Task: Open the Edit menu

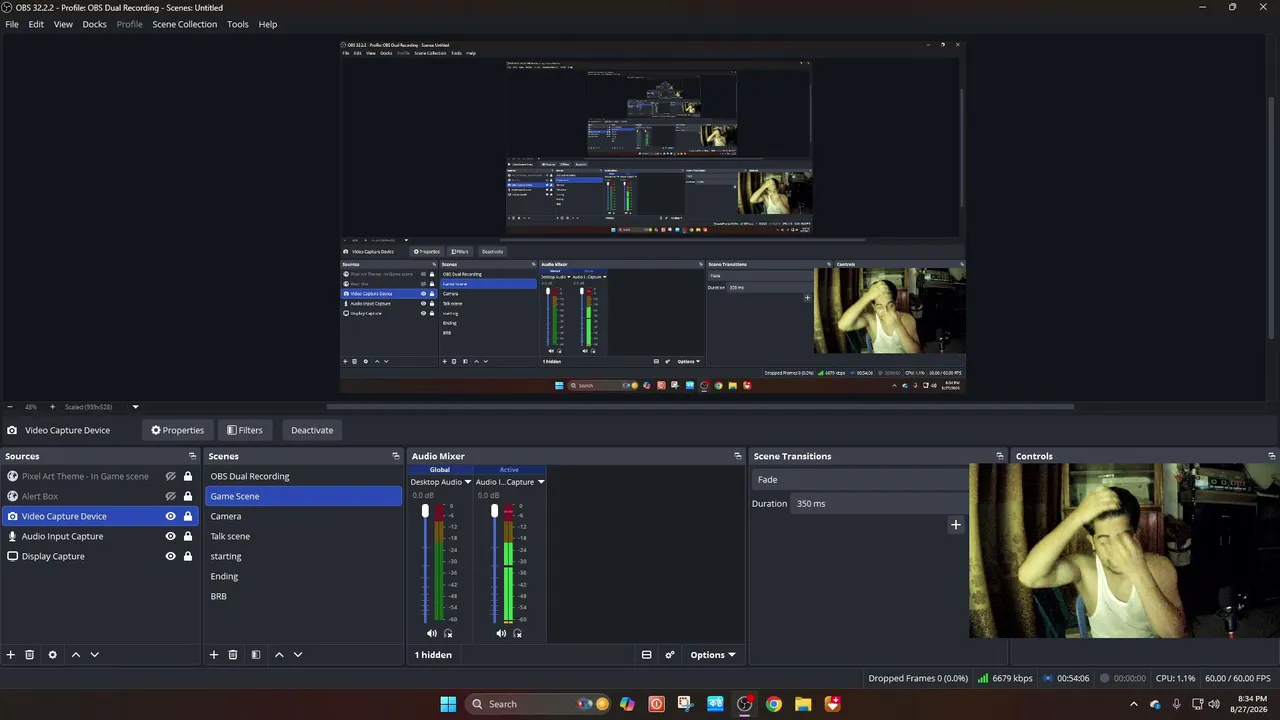Action: 36,24
